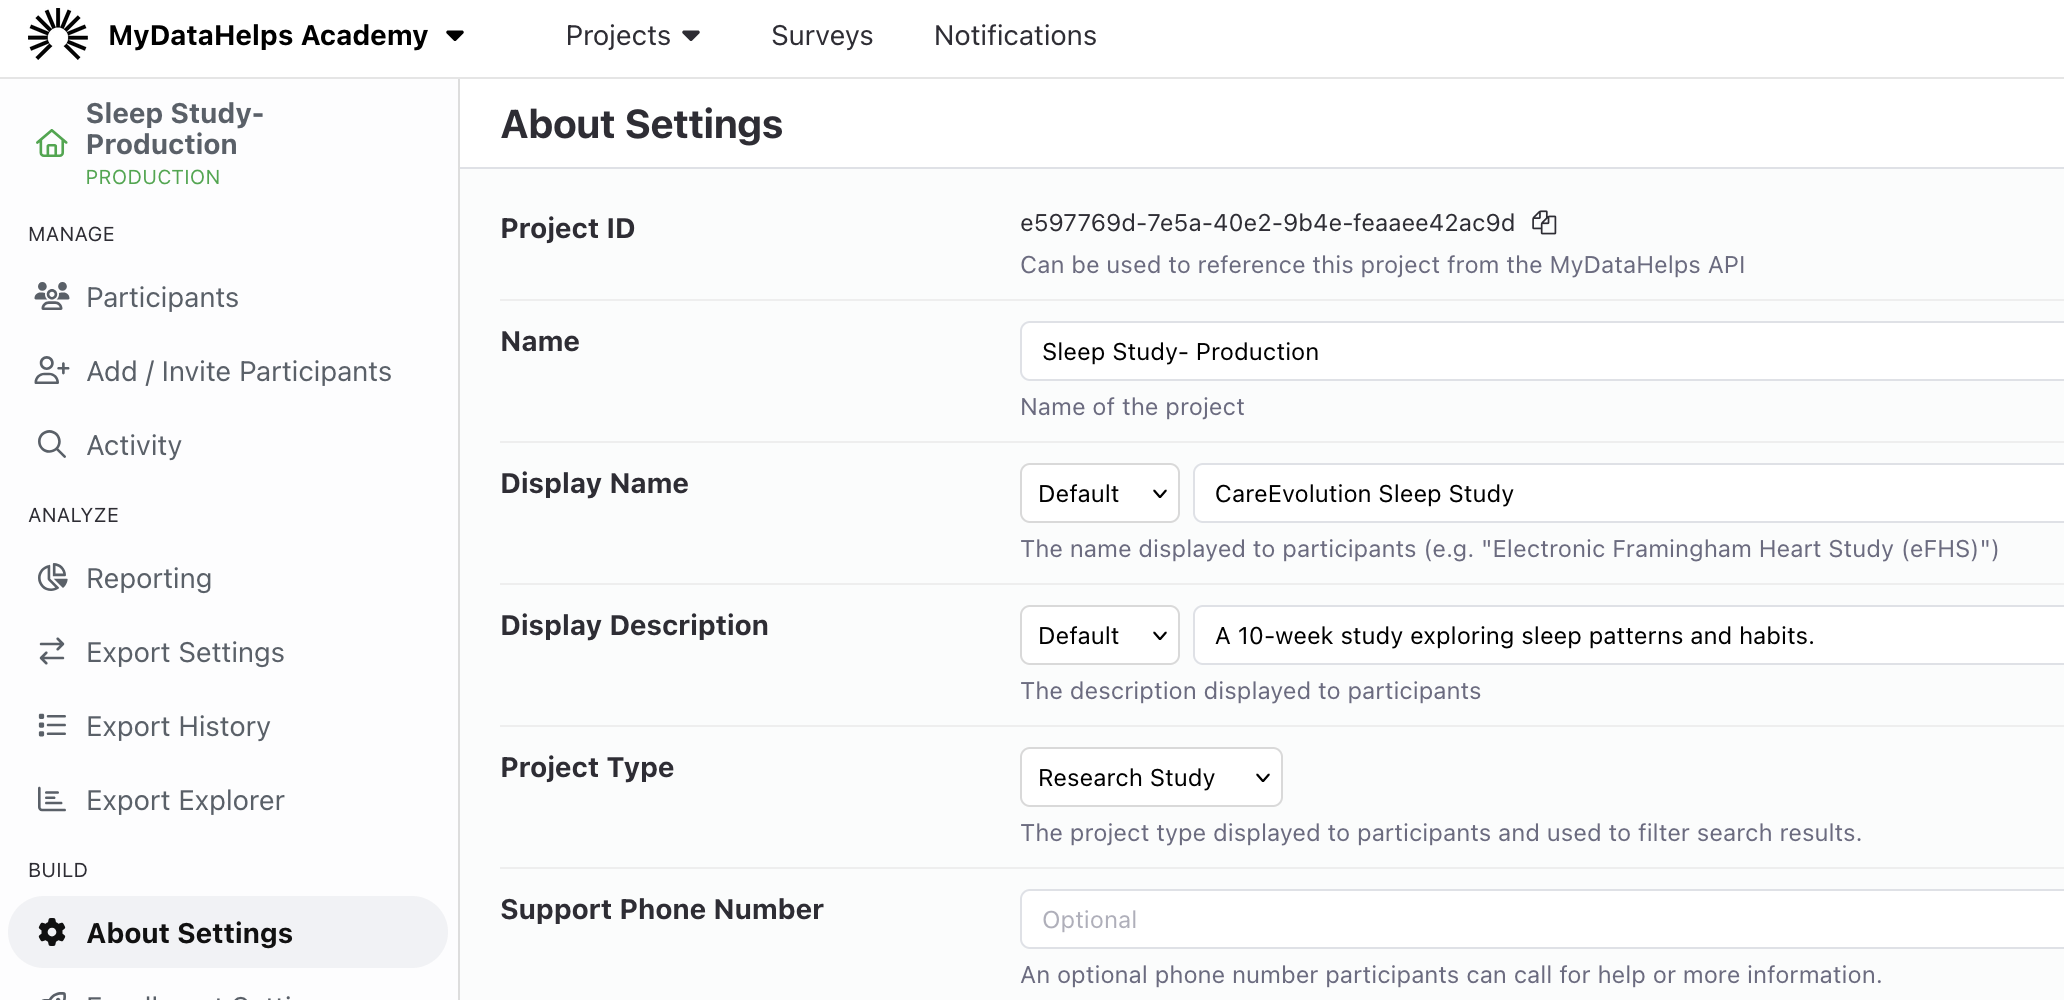The width and height of the screenshot is (2064, 1000).
Task: Click the Export History list icon
Action: tap(52, 726)
